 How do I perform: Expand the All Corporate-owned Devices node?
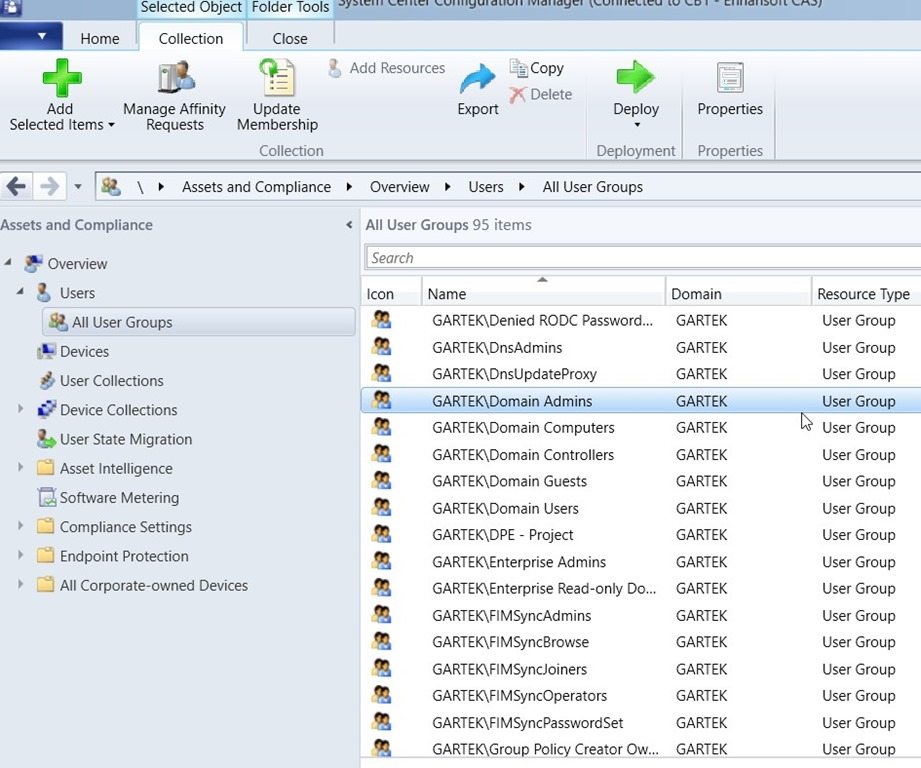pyautogui.click(x=21, y=584)
